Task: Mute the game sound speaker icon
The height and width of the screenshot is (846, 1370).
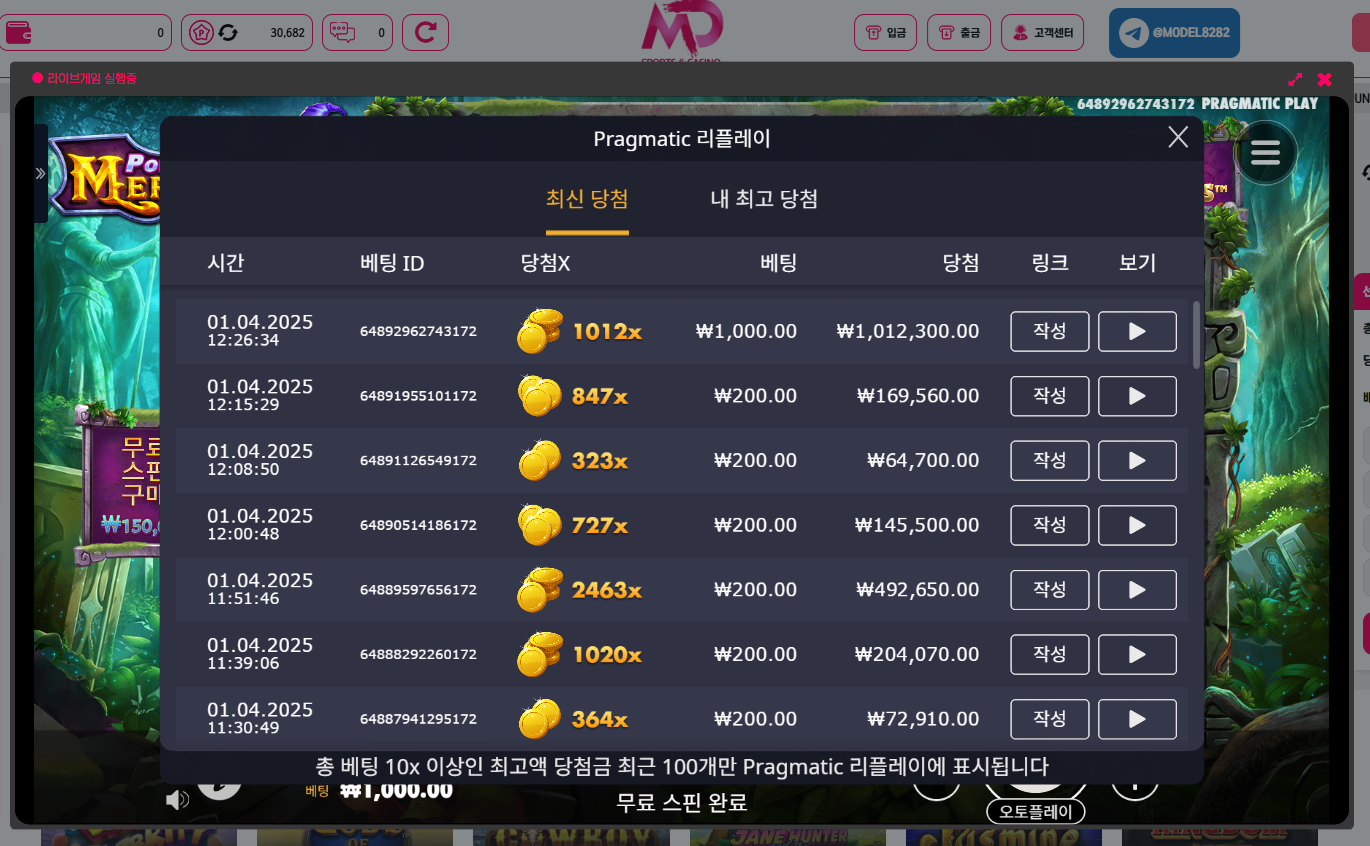Action: (x=177, y=799)
